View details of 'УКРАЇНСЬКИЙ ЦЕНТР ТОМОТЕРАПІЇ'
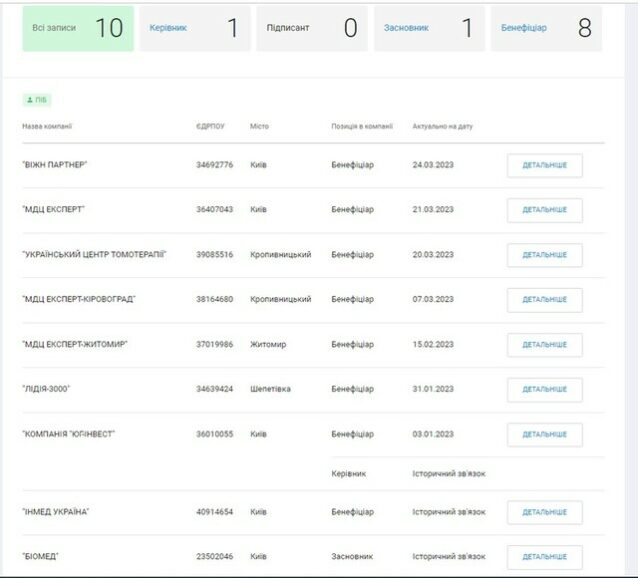638x578 pixels. tap(544, 255)
